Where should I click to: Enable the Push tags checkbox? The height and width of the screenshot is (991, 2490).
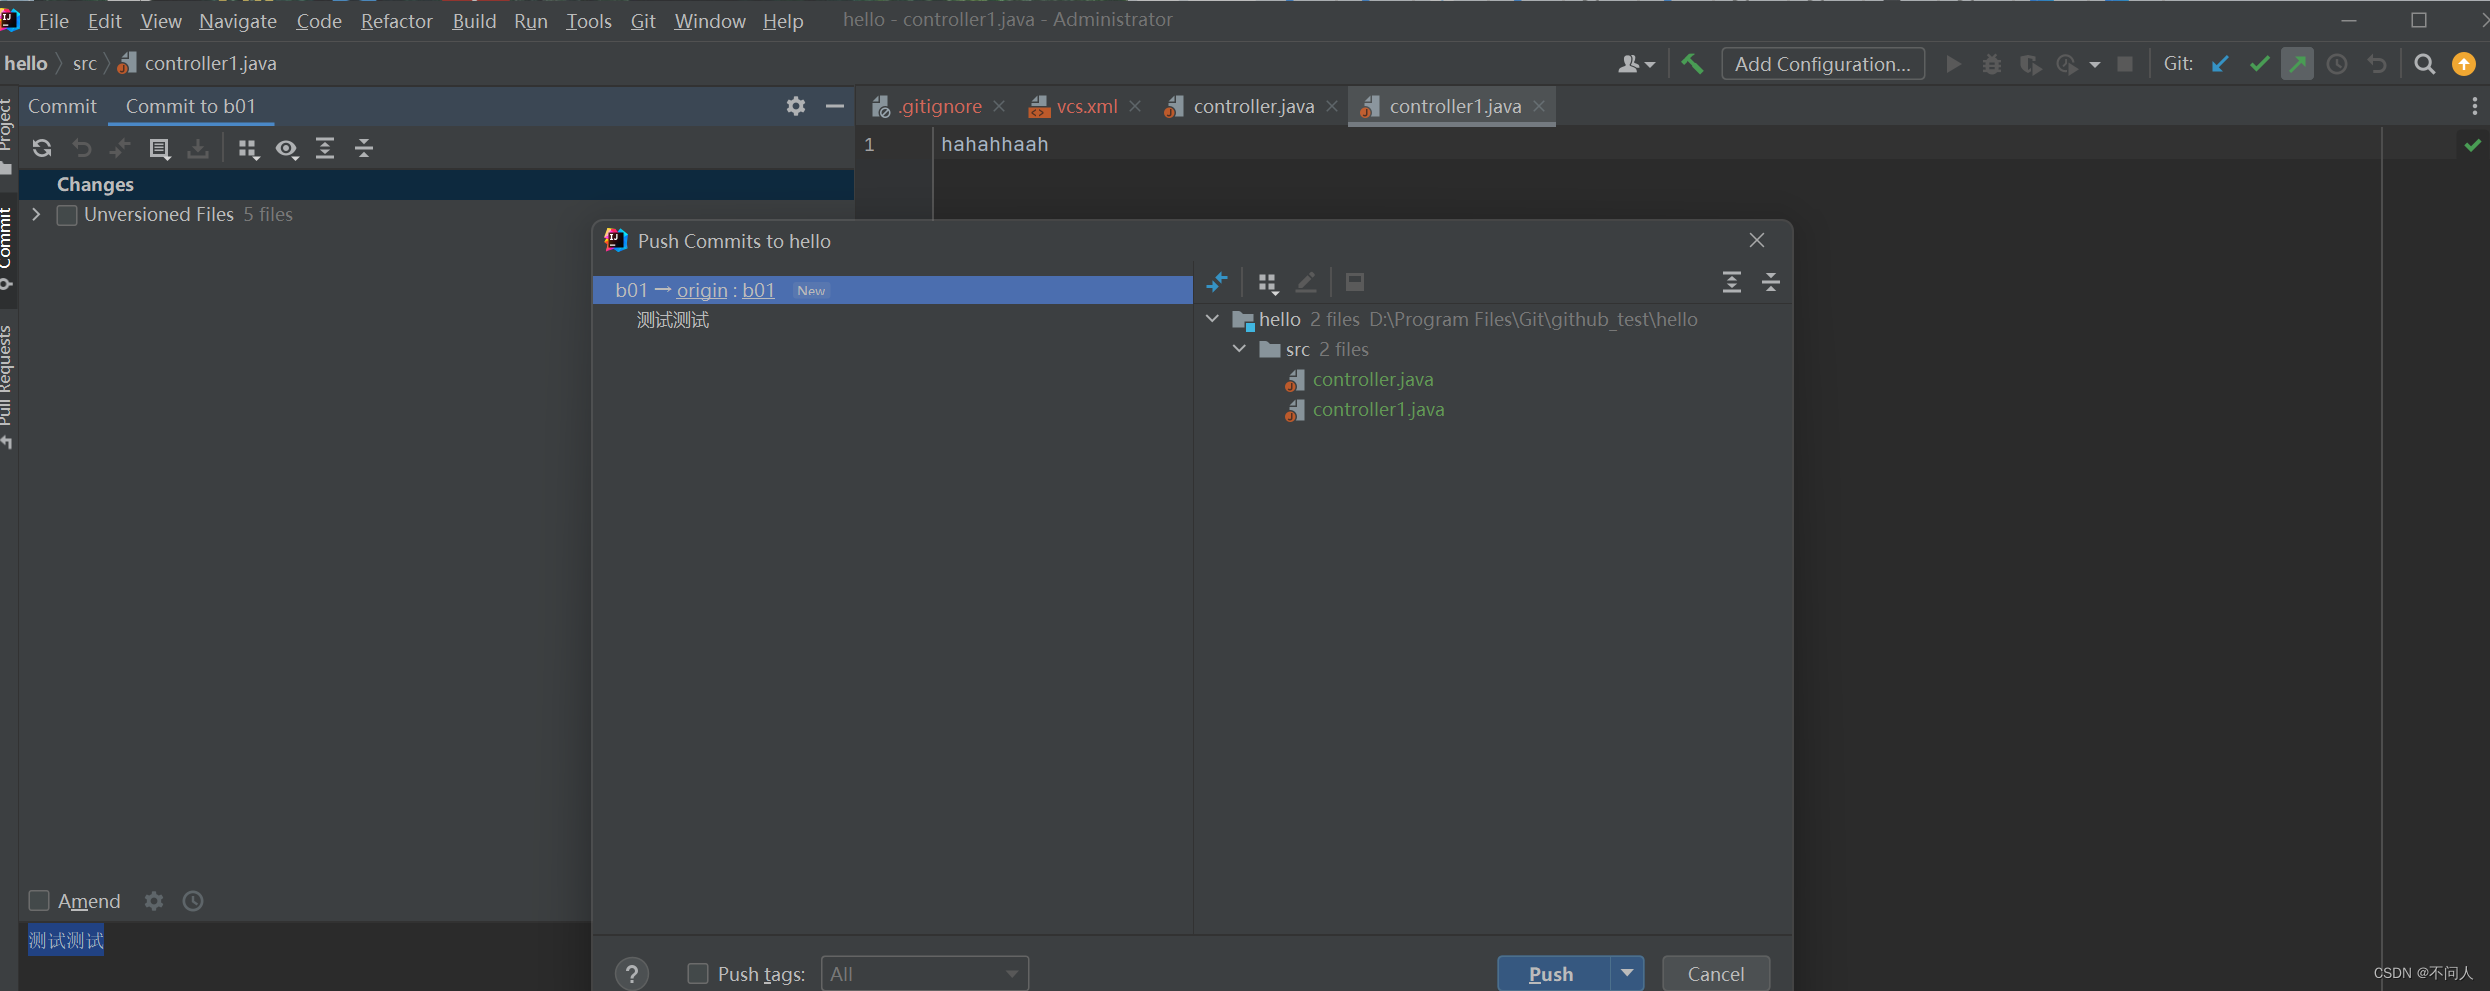click(x=698, y=974)
